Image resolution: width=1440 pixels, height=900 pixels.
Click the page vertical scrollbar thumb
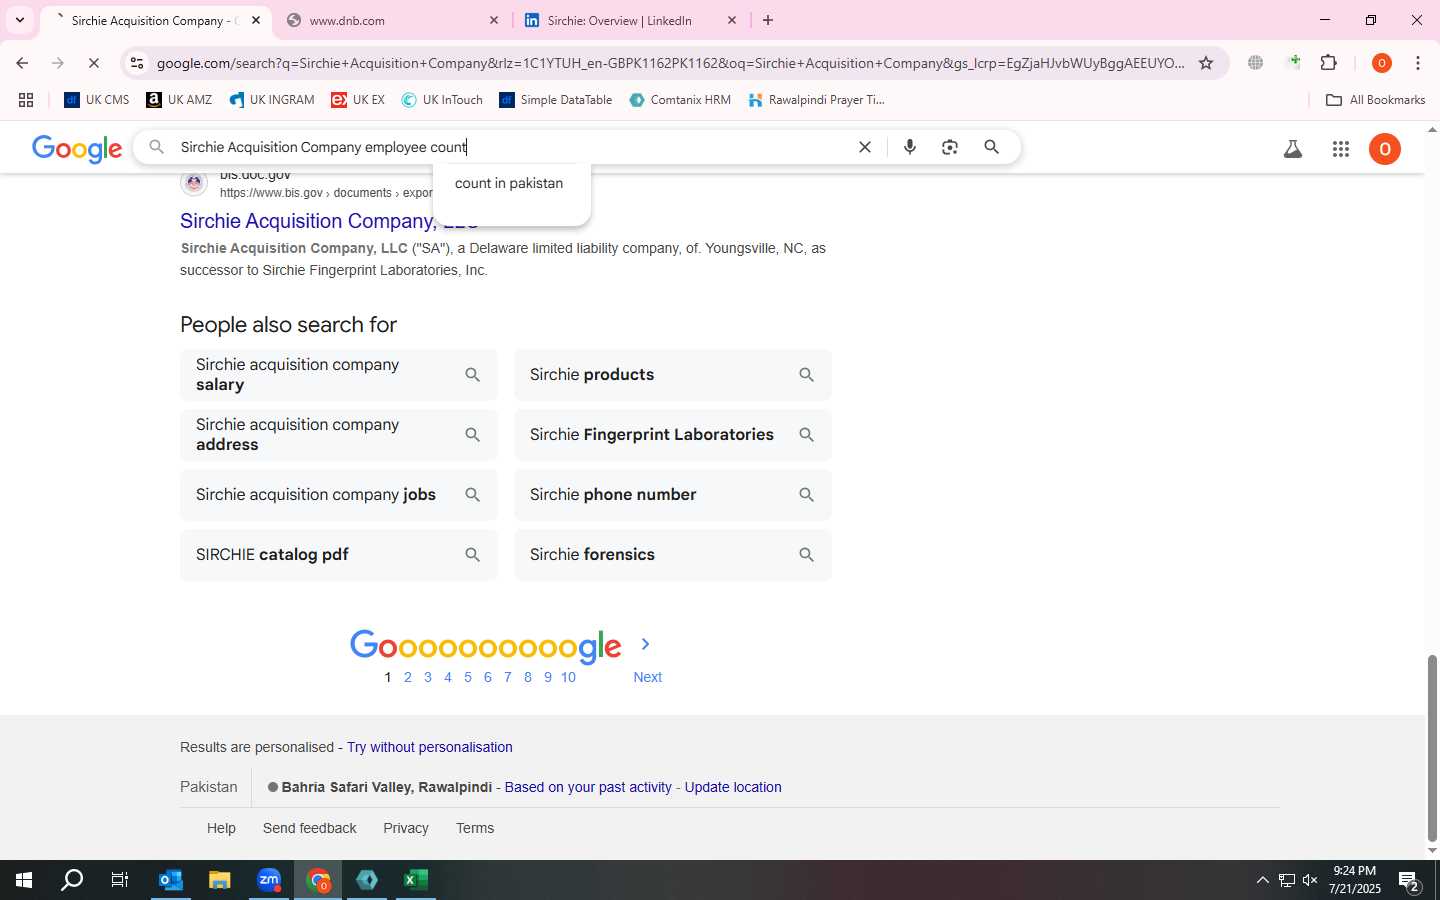tap(1432, 748)
